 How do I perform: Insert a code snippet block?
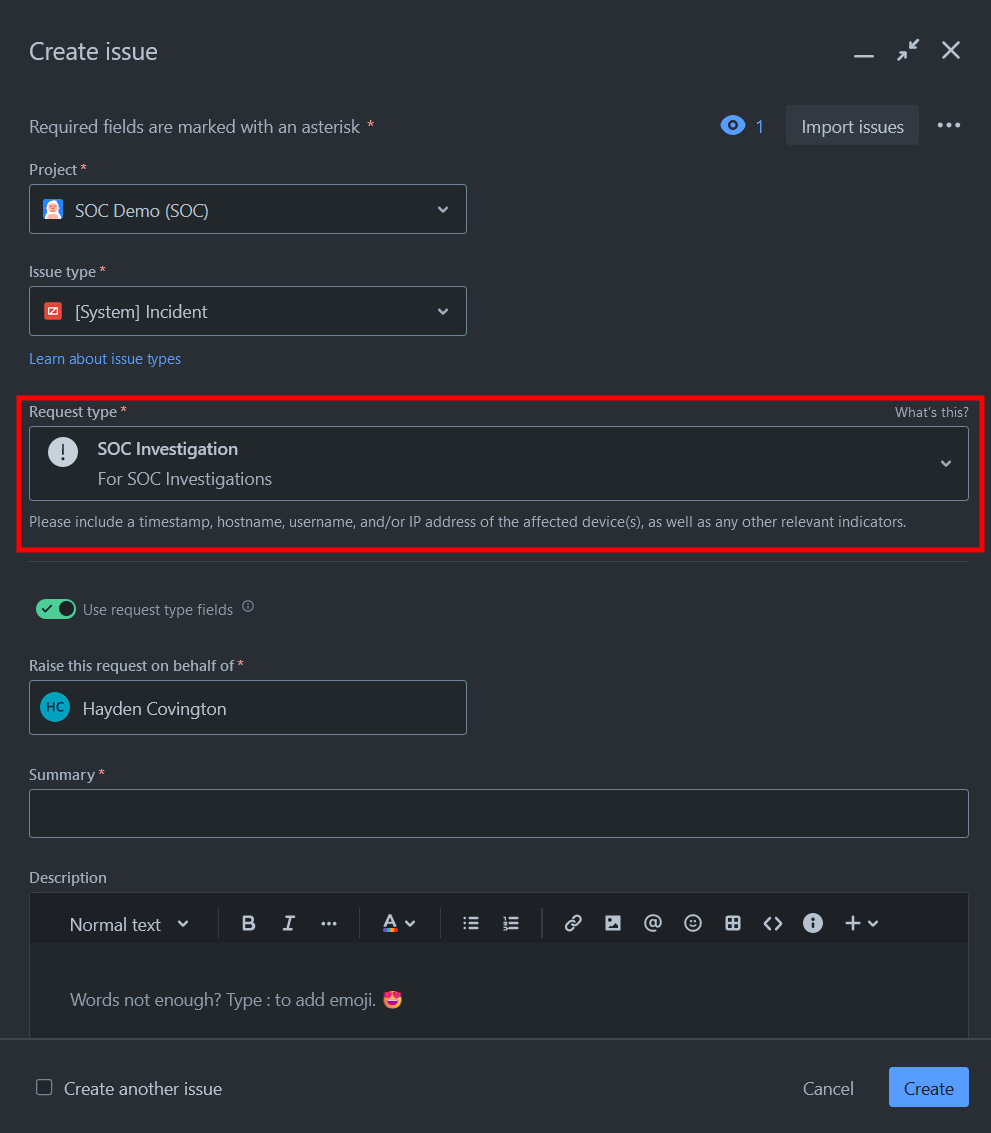[x=773, y=924]
